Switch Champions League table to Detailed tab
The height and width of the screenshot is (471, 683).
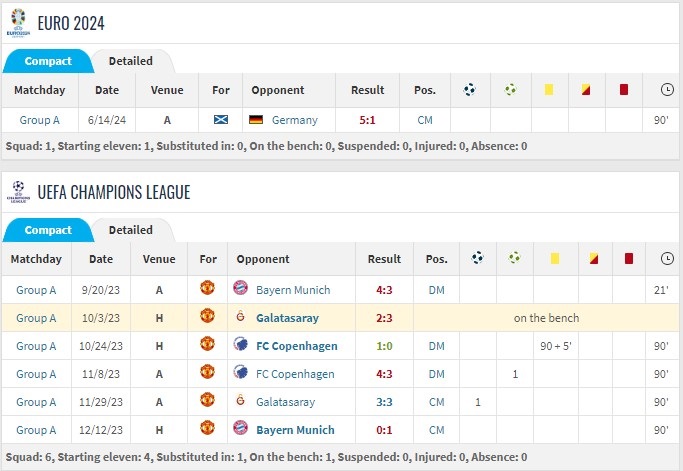pos(131,230)
